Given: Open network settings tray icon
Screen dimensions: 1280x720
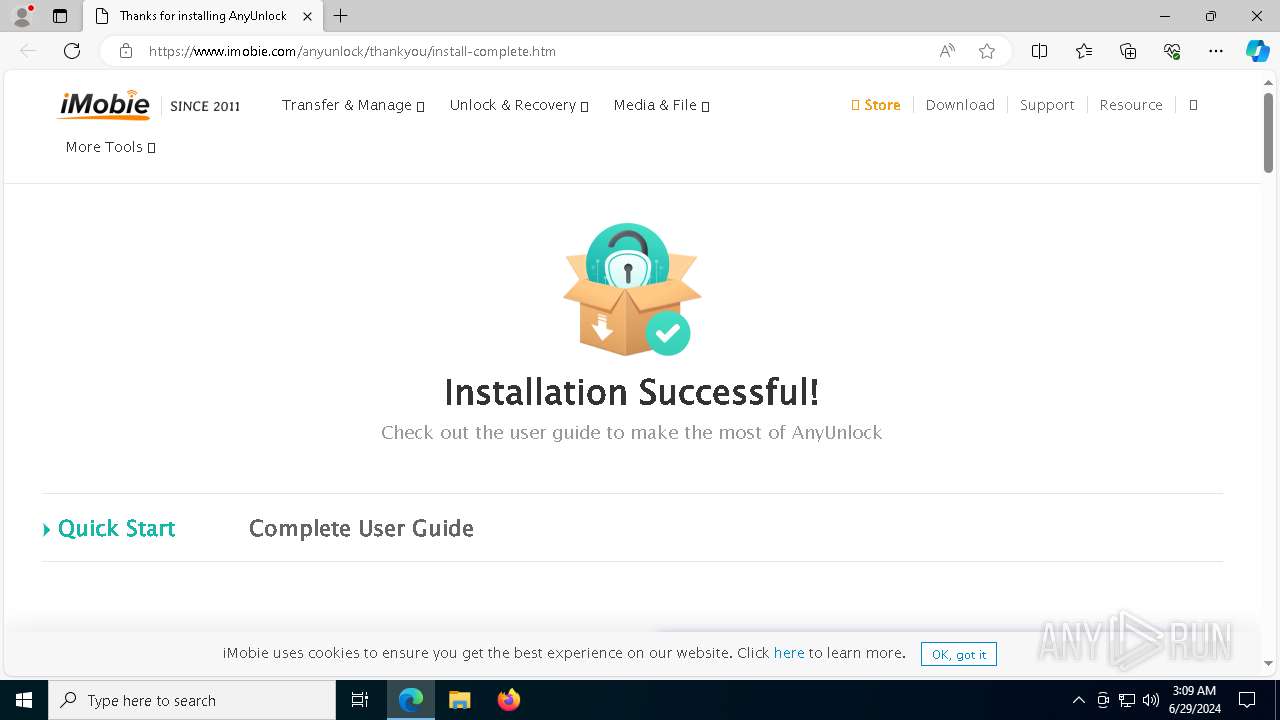Looking at the screenshot, I should (x=1127, y=700).
